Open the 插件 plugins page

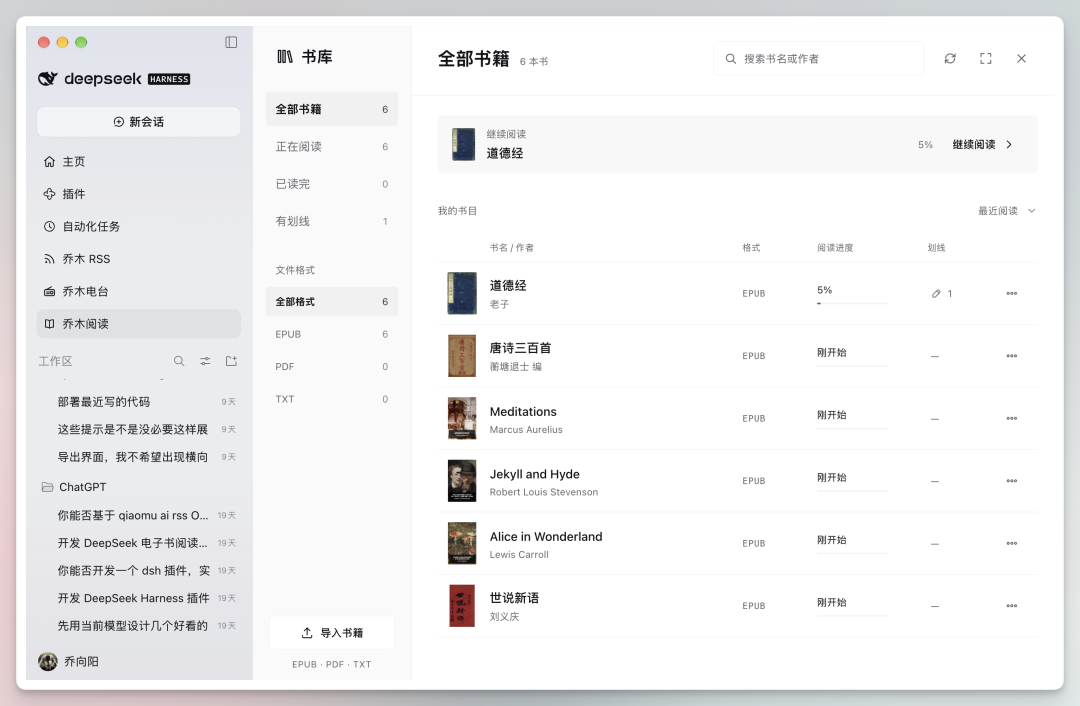[138, 194]
